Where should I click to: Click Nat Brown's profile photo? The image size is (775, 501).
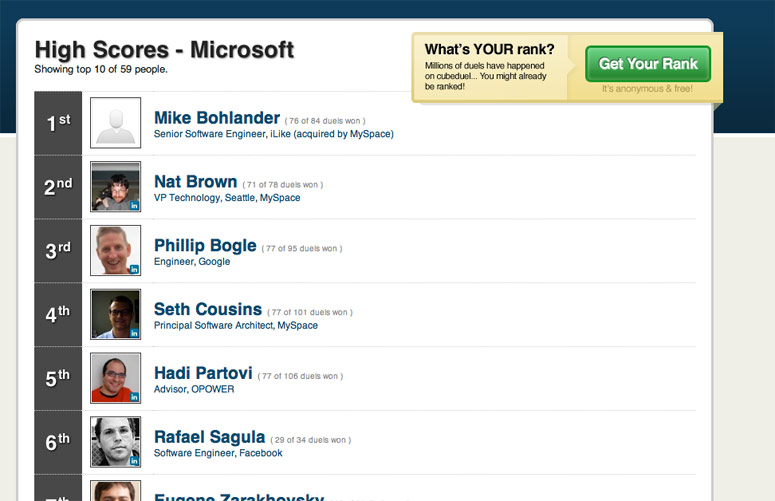[115, 186]
